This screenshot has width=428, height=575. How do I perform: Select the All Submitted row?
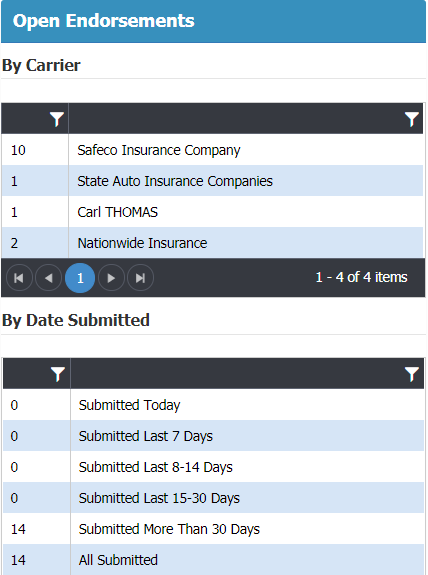[213, 560]
